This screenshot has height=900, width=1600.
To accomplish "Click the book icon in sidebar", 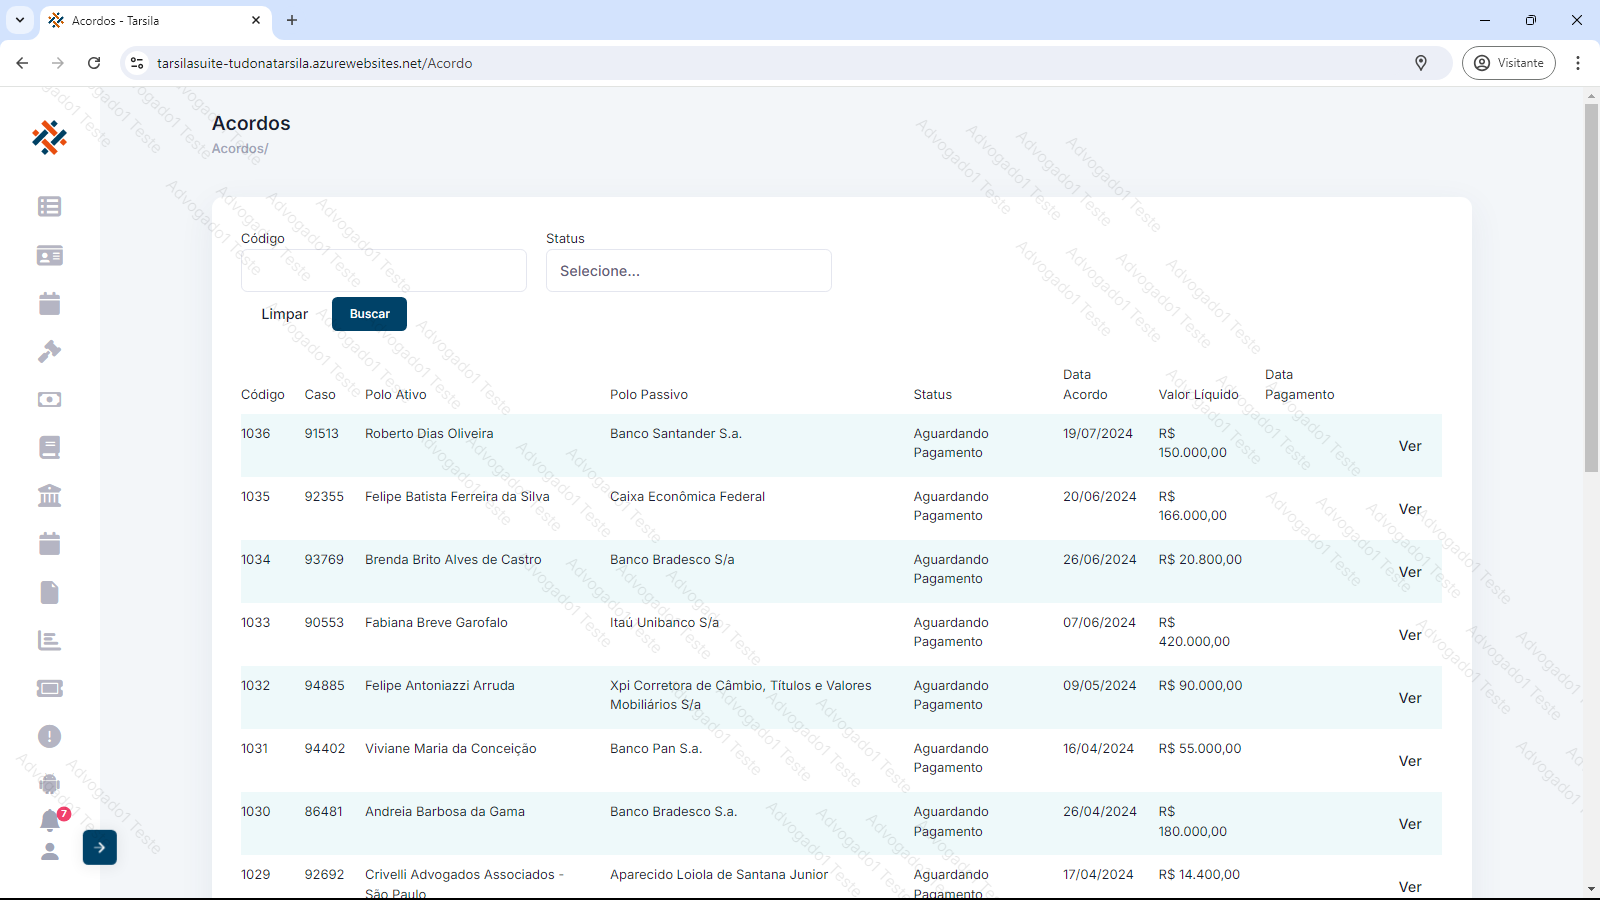I will 49,447.
